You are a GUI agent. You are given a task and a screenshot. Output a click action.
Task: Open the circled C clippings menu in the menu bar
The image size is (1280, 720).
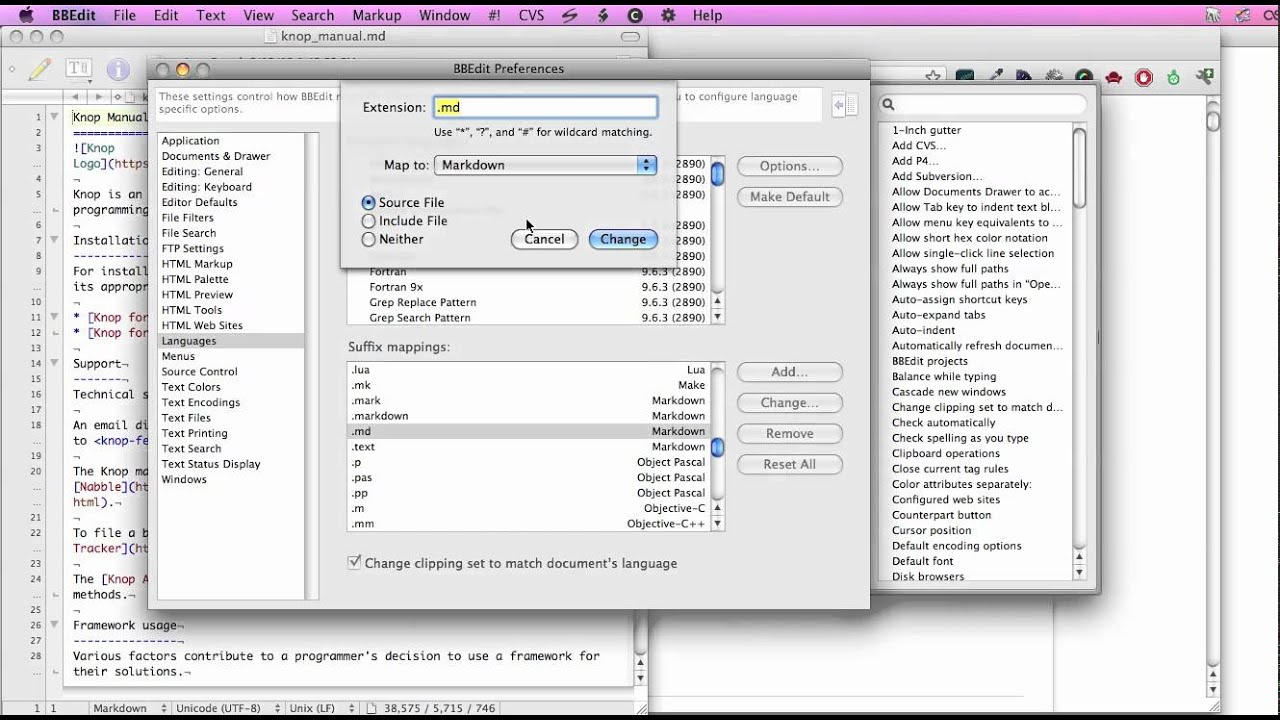pyautogui.click(x=635, y=15)
